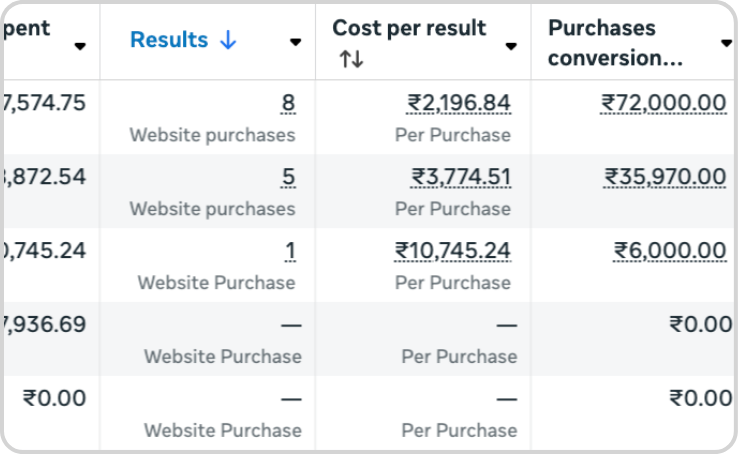The width and height of the screenshot is (738, 454).
Task: Open the Results column dropdown caret
Action: 295,43
